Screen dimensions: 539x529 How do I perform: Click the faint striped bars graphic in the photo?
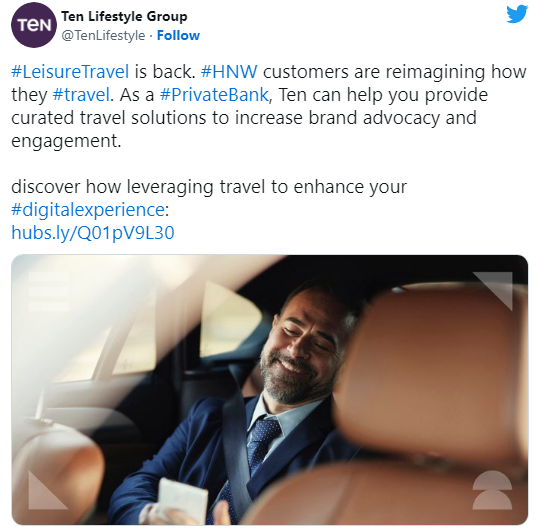click(48, 291)
